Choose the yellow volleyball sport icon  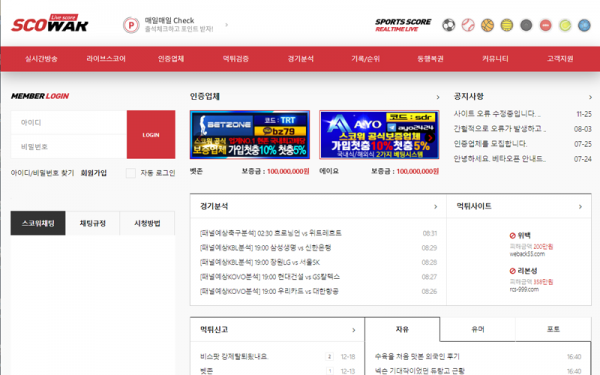point(507,25)
